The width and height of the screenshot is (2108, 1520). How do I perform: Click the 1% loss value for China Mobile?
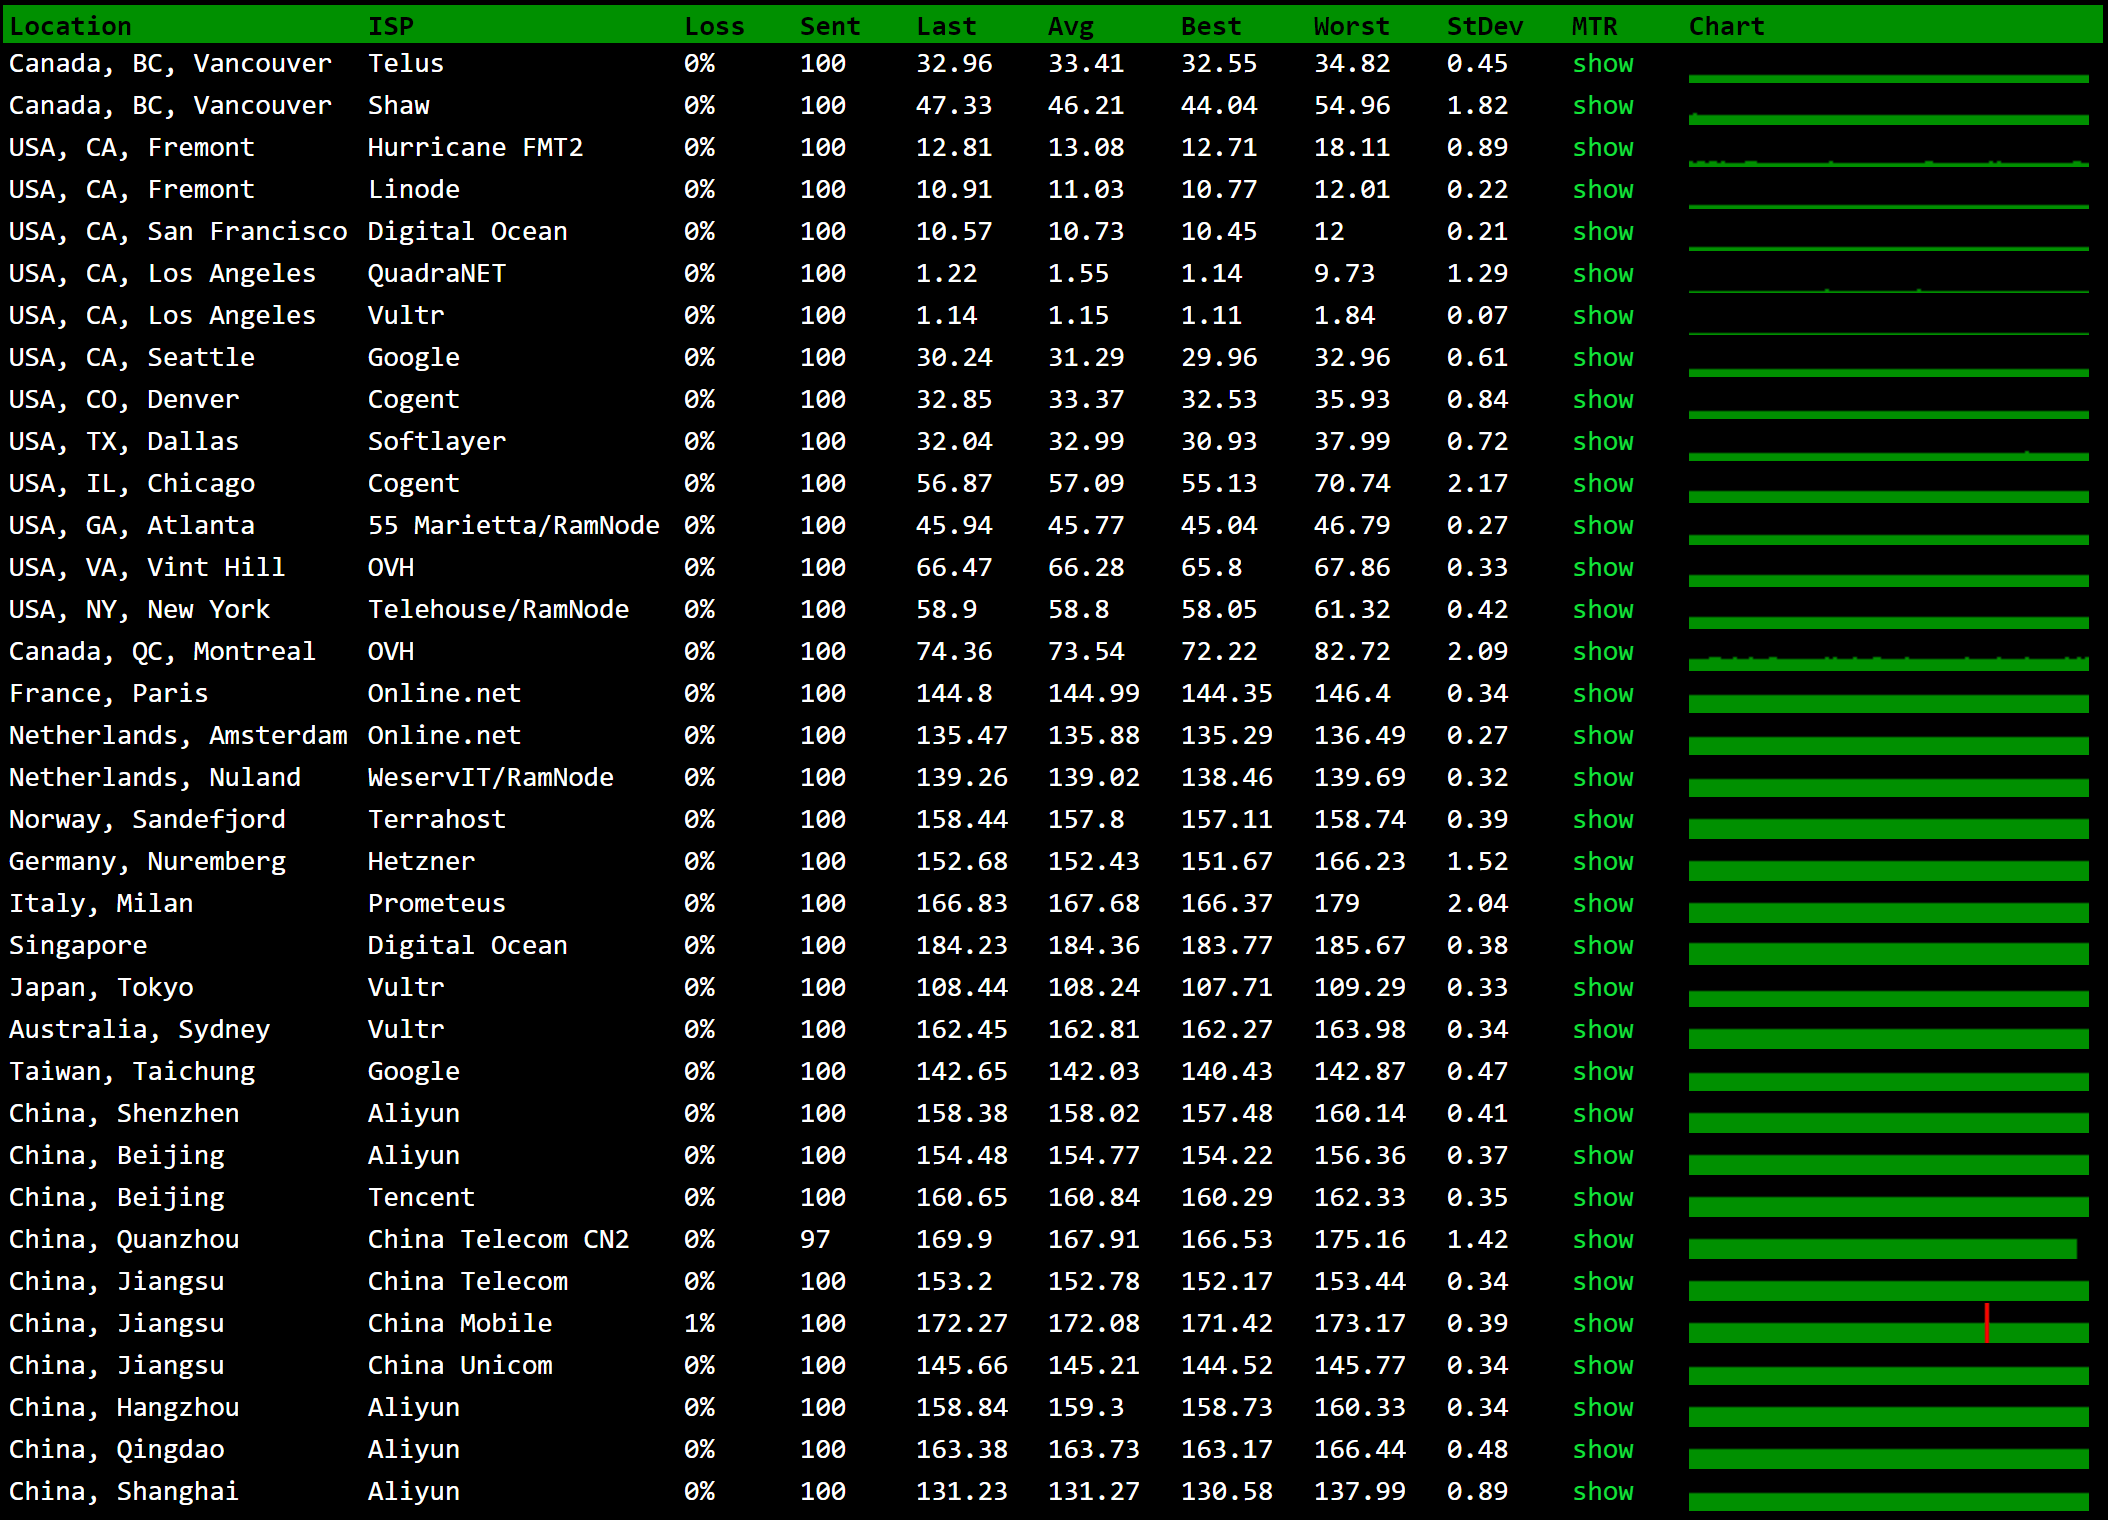699,1324
